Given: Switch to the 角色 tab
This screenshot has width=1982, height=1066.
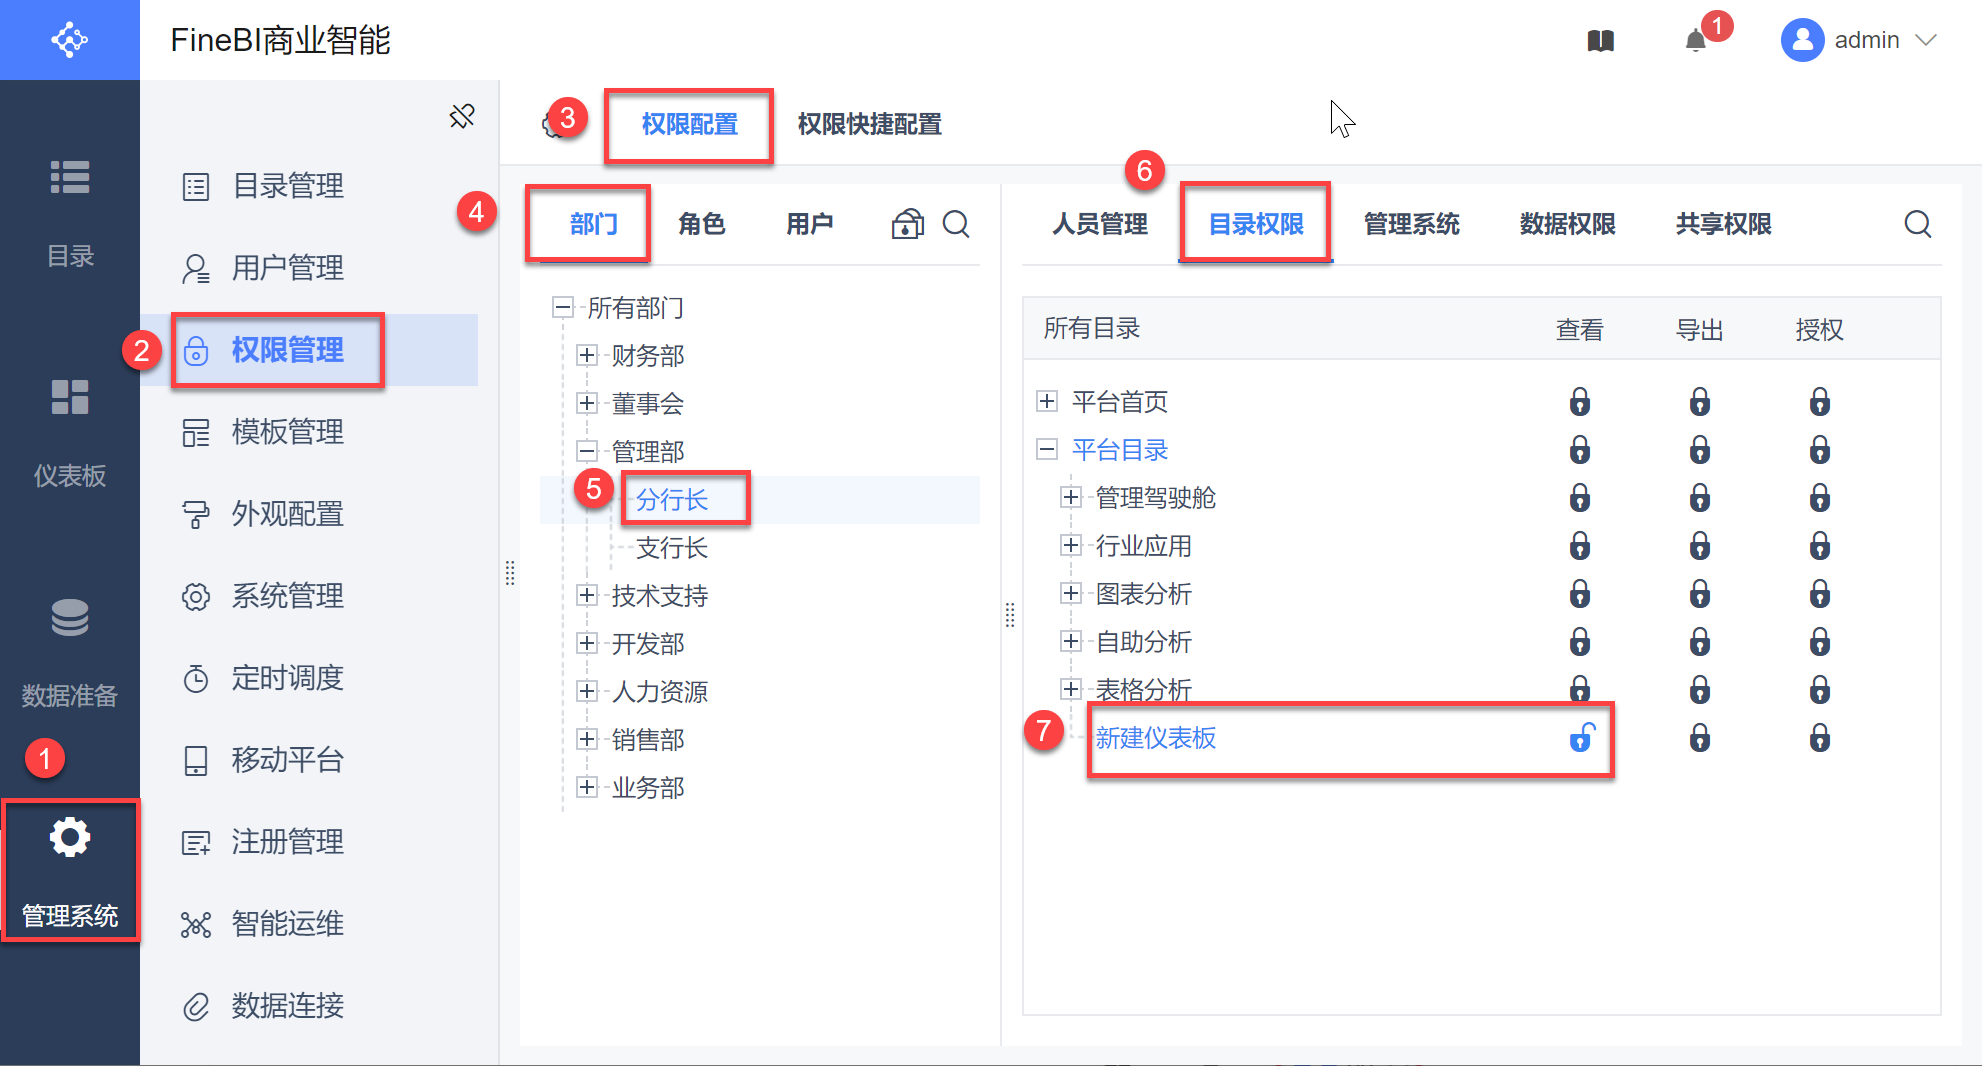Looking at the screenshot, I should (x=701, y=224).
